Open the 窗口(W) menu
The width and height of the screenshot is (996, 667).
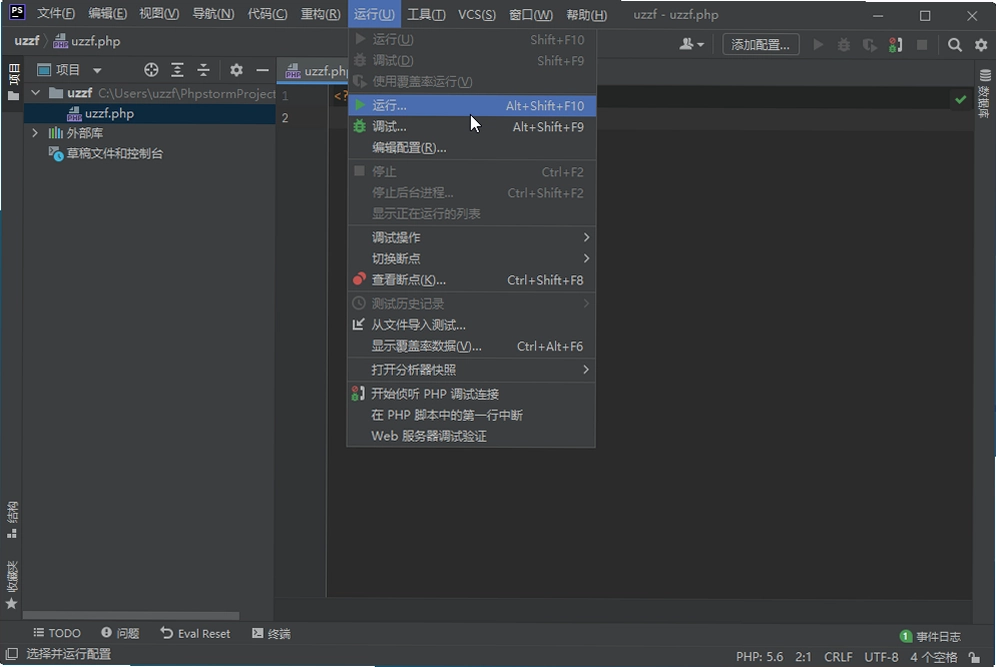531,14
